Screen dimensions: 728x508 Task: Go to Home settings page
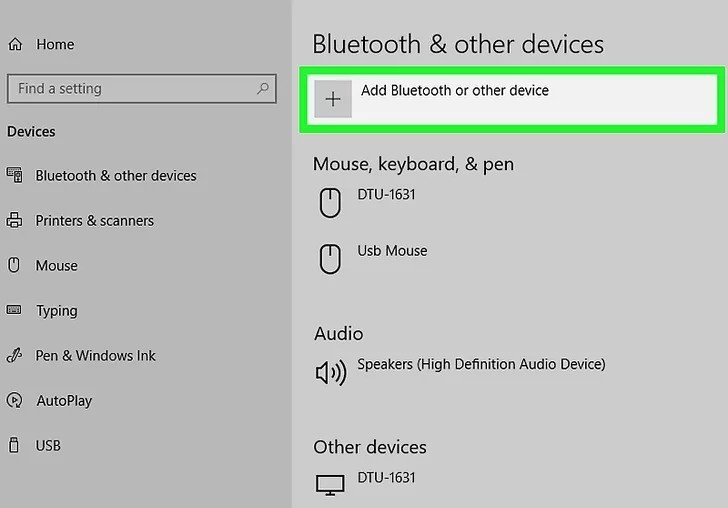[55, 44]
